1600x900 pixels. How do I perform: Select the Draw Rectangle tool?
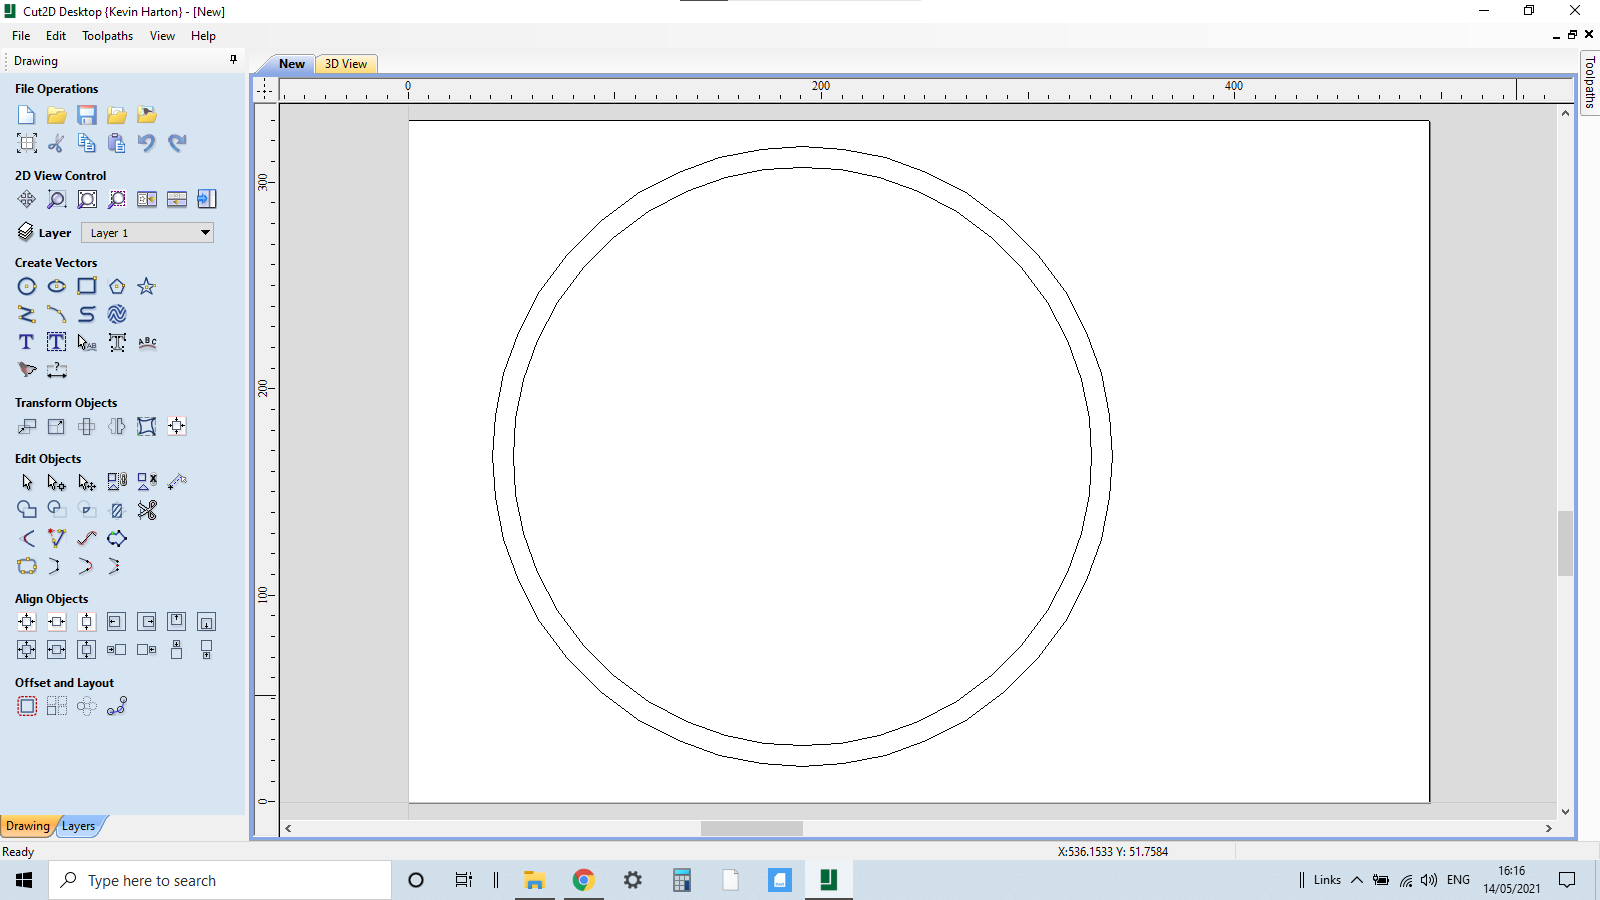click(87, 286)
